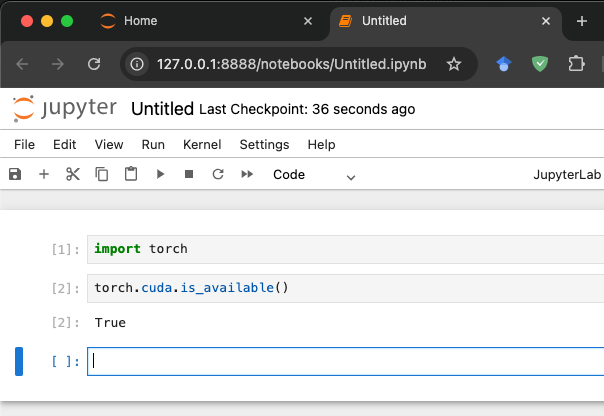Click the address bar URL
Image resolution: width=604 pixels, height=416 pixels.
tap(292, 64)
